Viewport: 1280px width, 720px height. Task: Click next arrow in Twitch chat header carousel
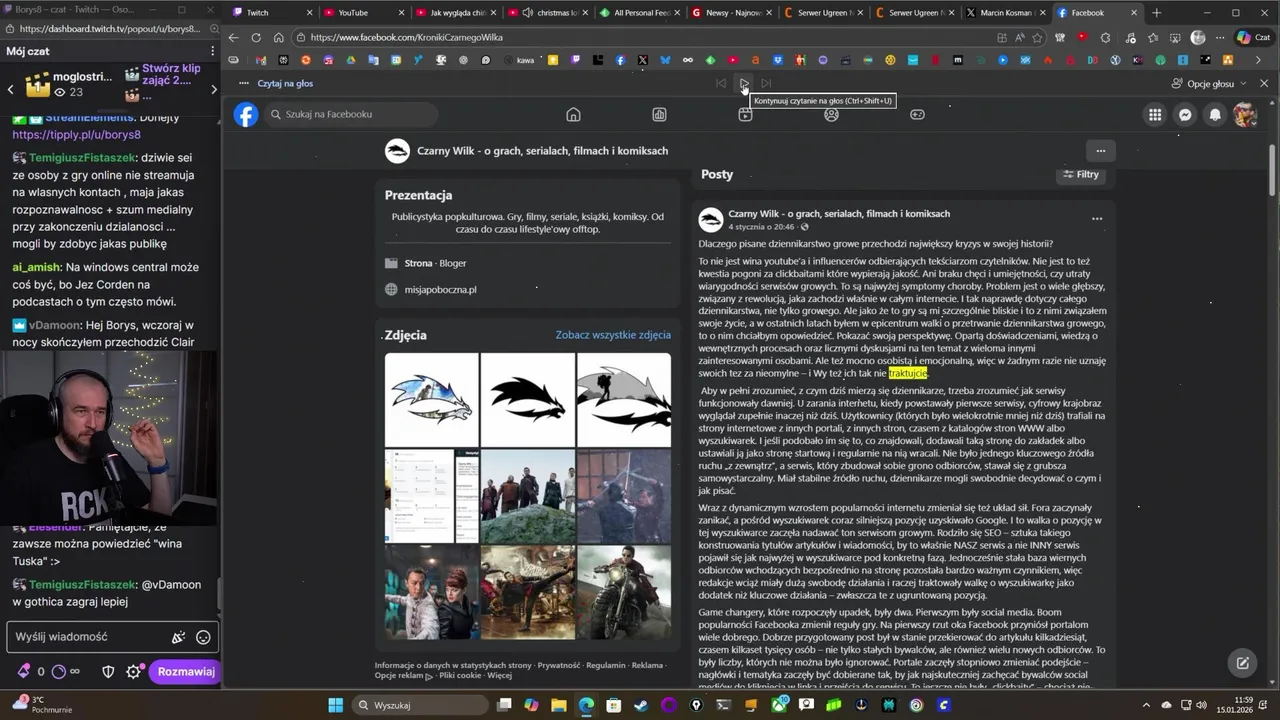click(x=213, y=89)
